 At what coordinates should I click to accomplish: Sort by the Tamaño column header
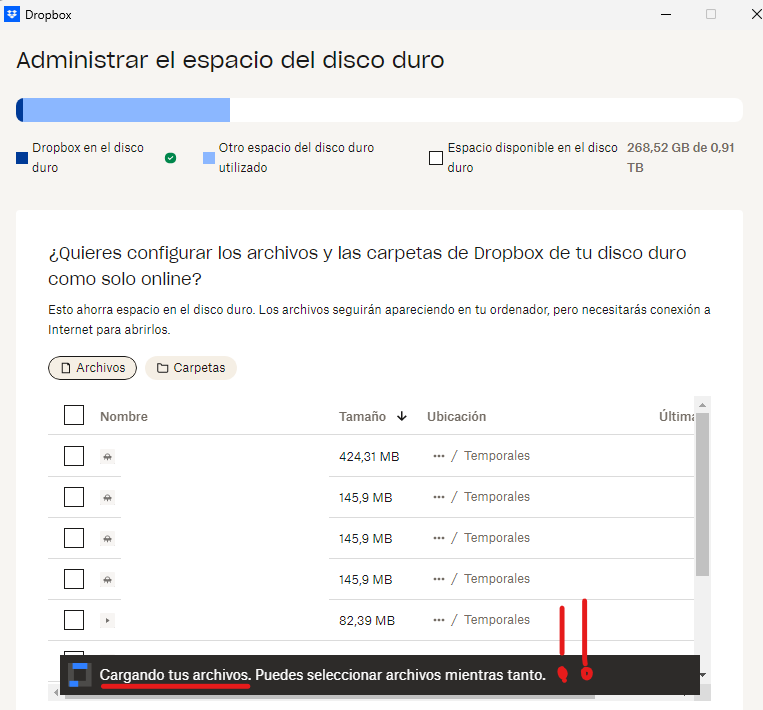(363, 417)
